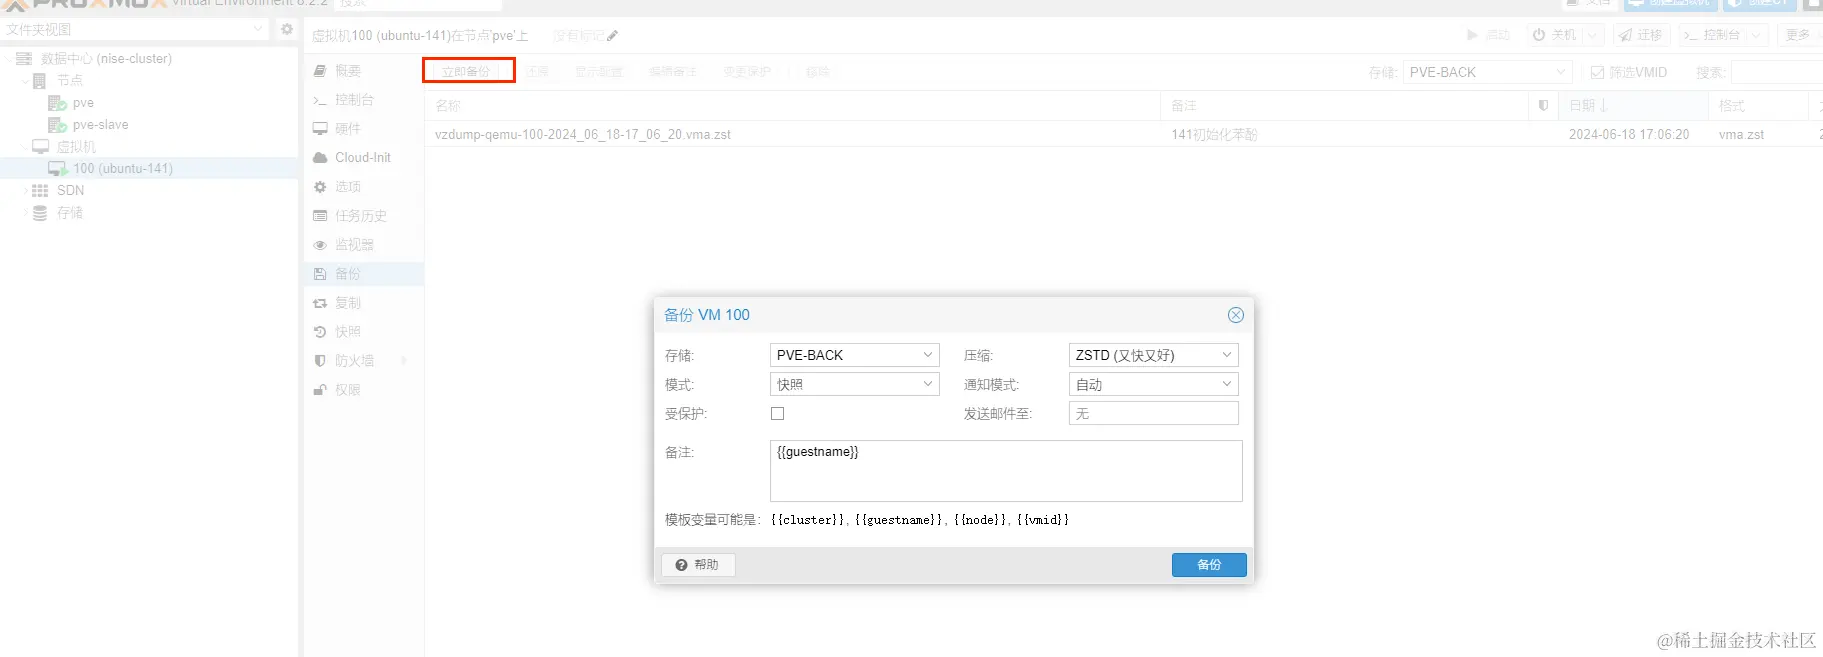
Task: Click the 硬件 monitor icon
Action: pyautogui.click(x=320, y=129)
